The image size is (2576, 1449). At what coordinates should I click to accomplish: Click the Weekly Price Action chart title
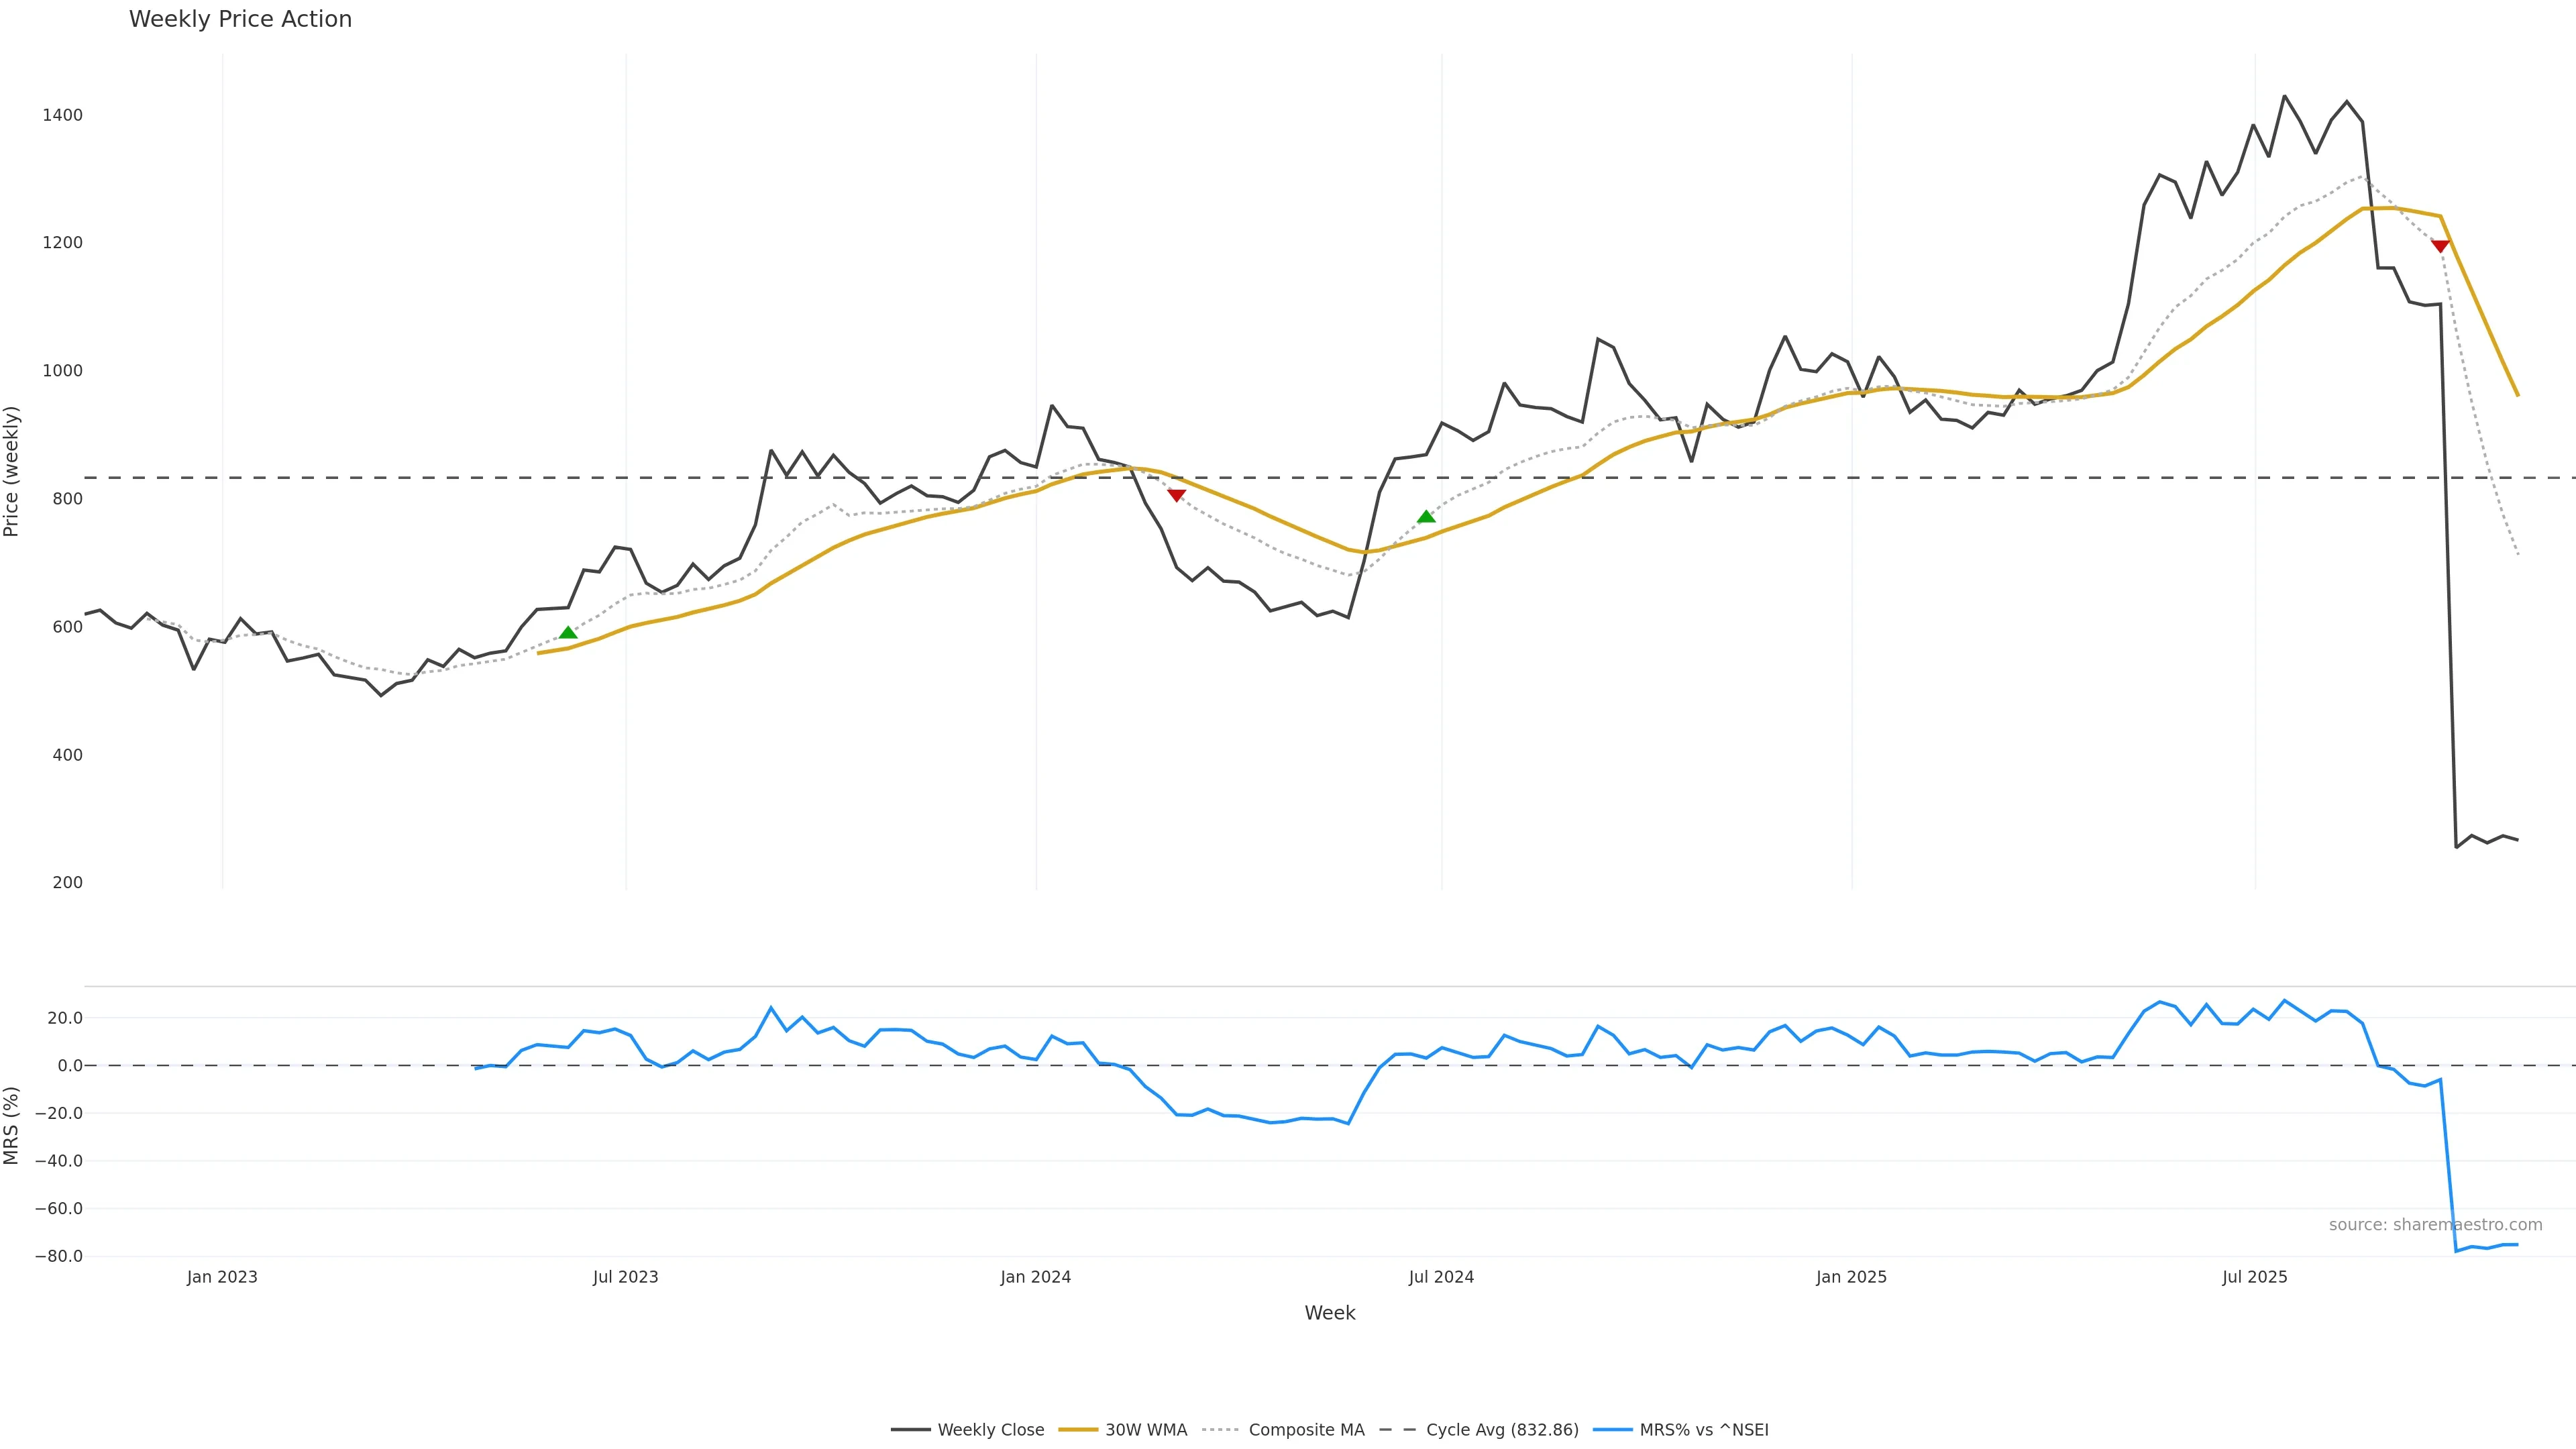[240, 19]
